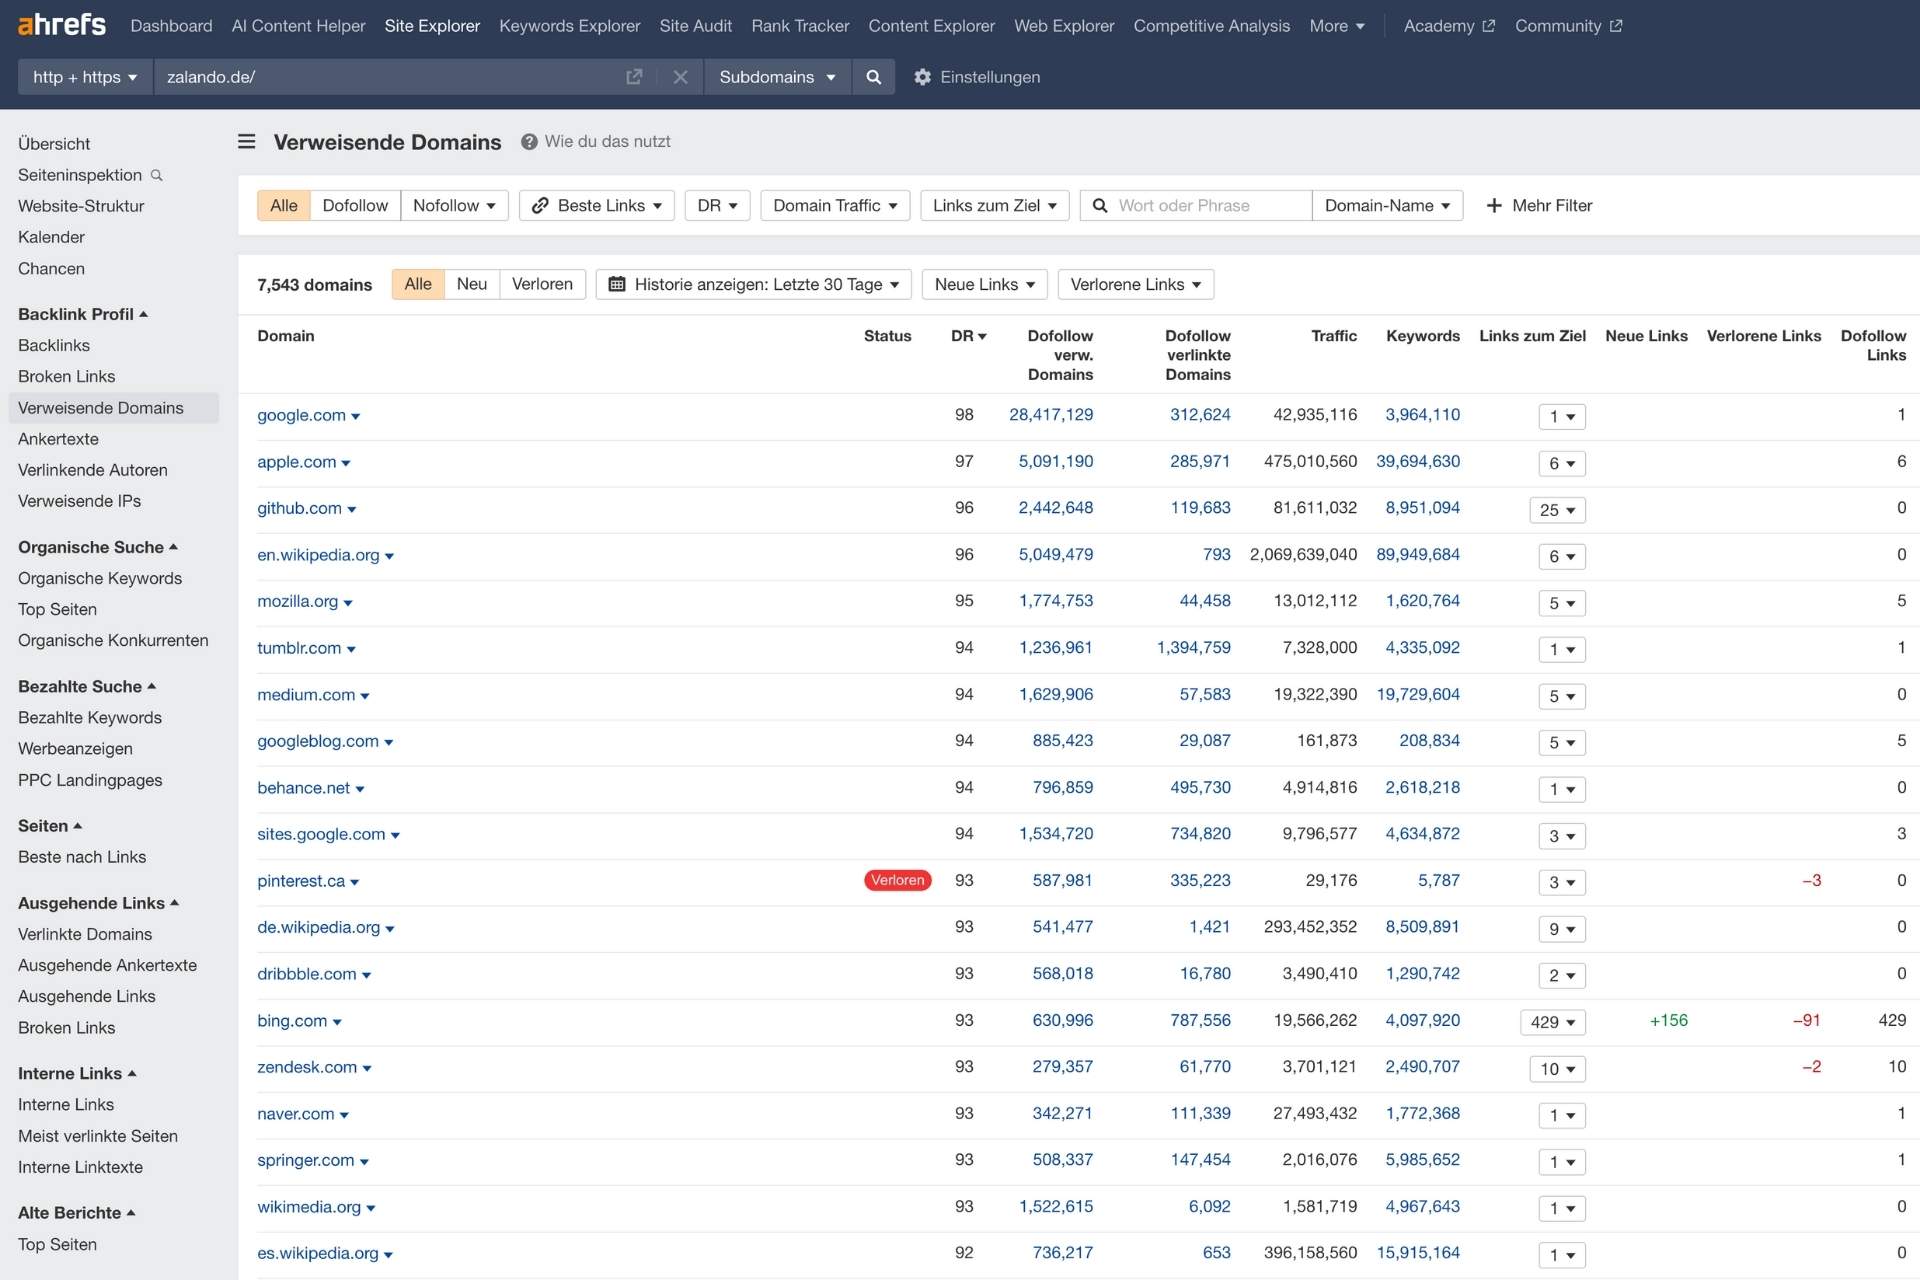Image resolution: width=1920 pixels, height=1280 pixels.
Task: Open Ankertexte in sidebar
Action: click(58, 439)
